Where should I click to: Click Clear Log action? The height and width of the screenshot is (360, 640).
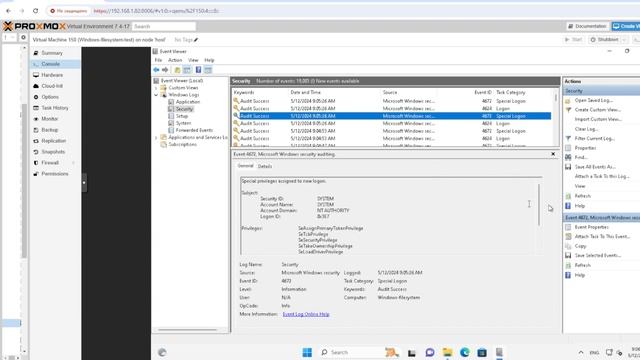(586, 129)
